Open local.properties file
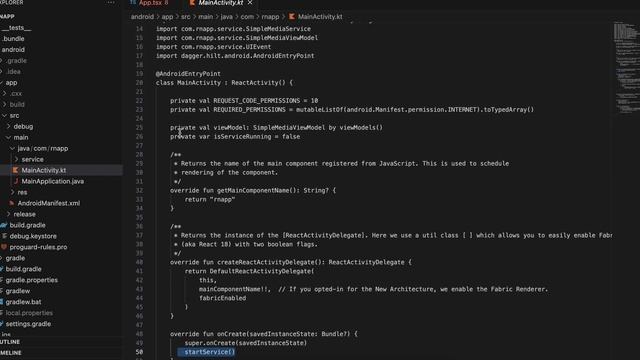The image size is (640, 360). pos(29,313)
